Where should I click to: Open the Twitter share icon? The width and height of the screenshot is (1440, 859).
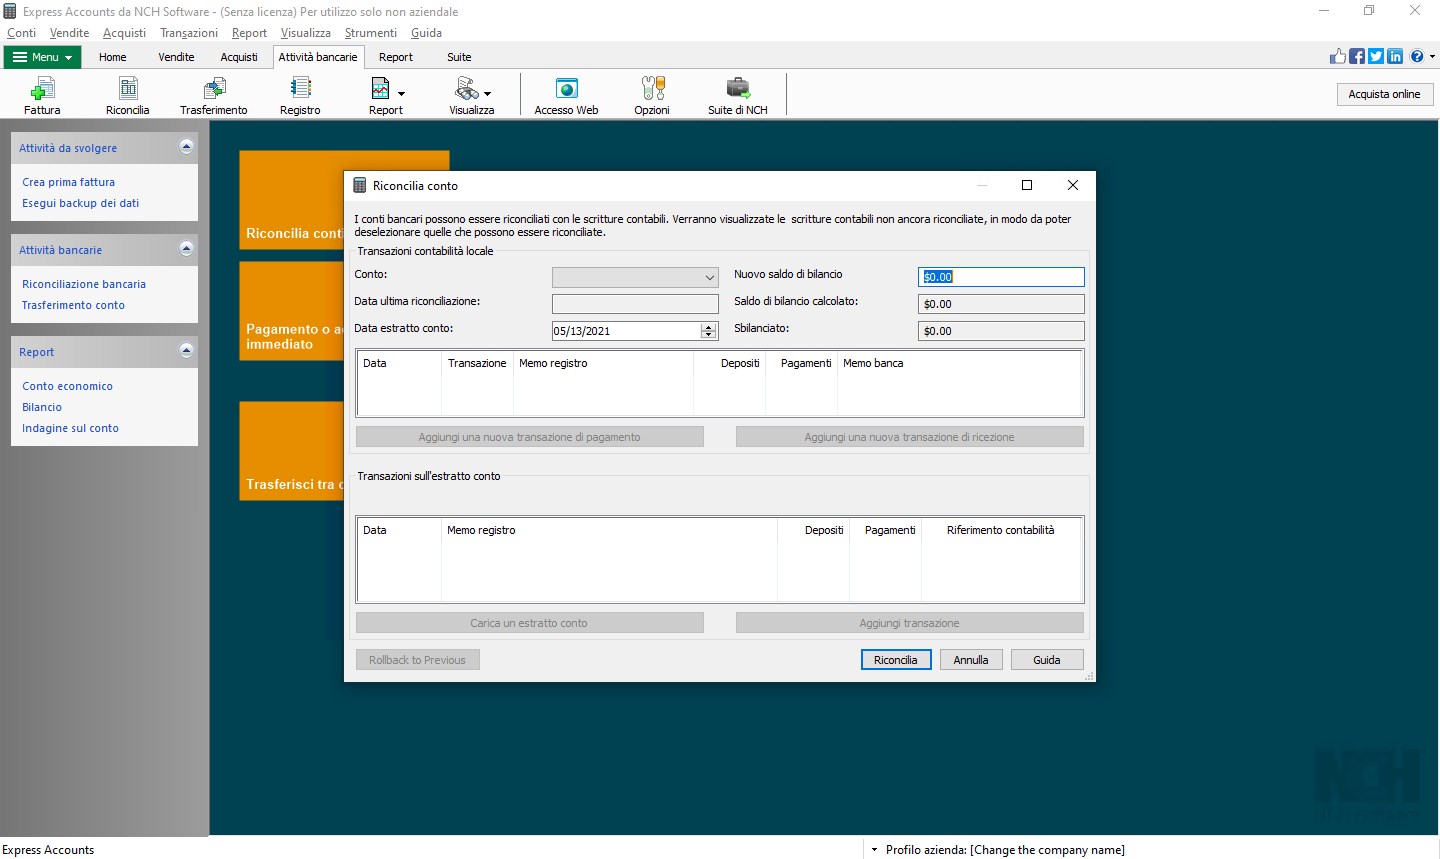1376,56
